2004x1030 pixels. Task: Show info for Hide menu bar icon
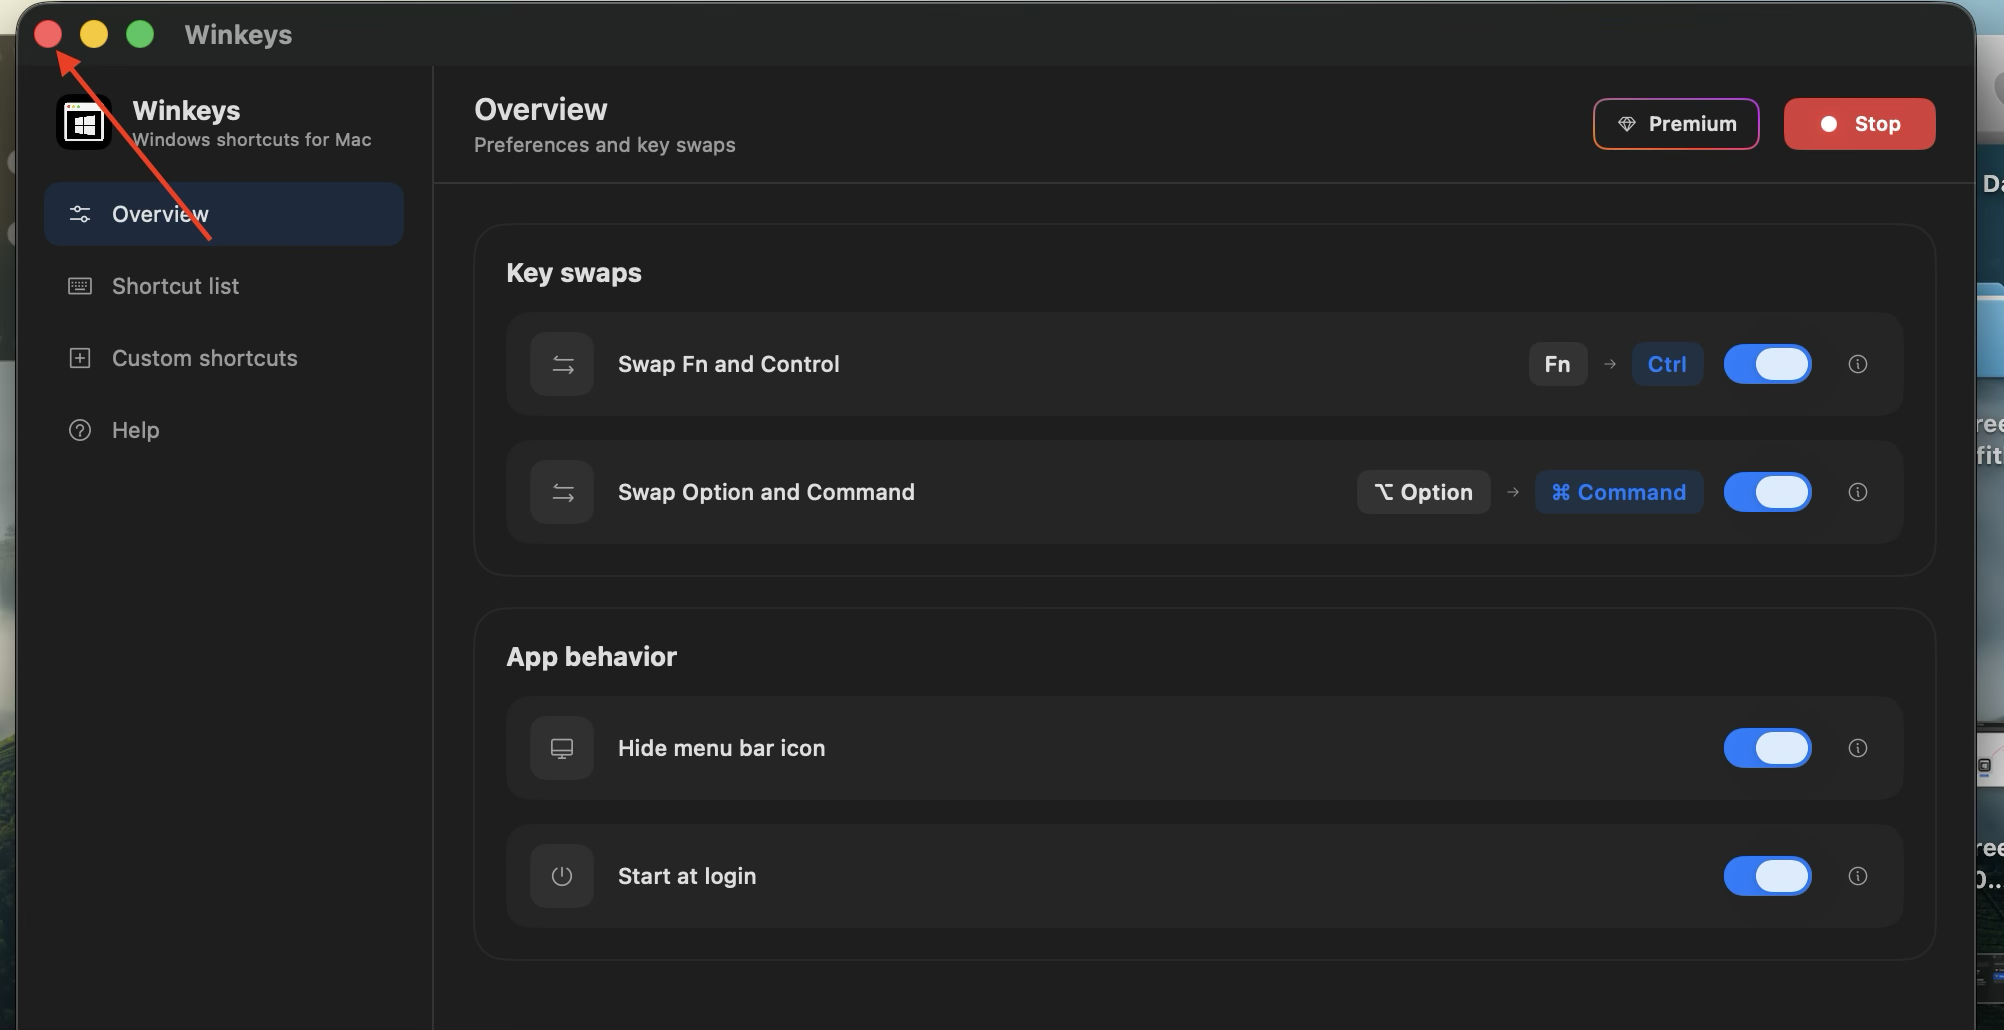pyautogui.click(x=1858, y=748)
